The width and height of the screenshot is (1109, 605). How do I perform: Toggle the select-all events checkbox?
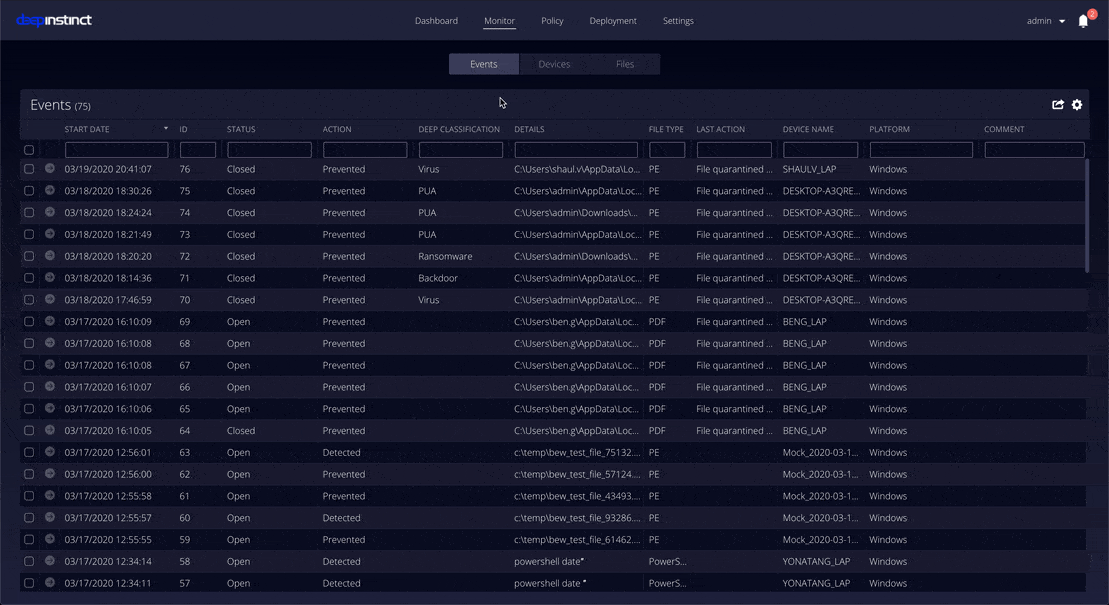coord(29,150)
